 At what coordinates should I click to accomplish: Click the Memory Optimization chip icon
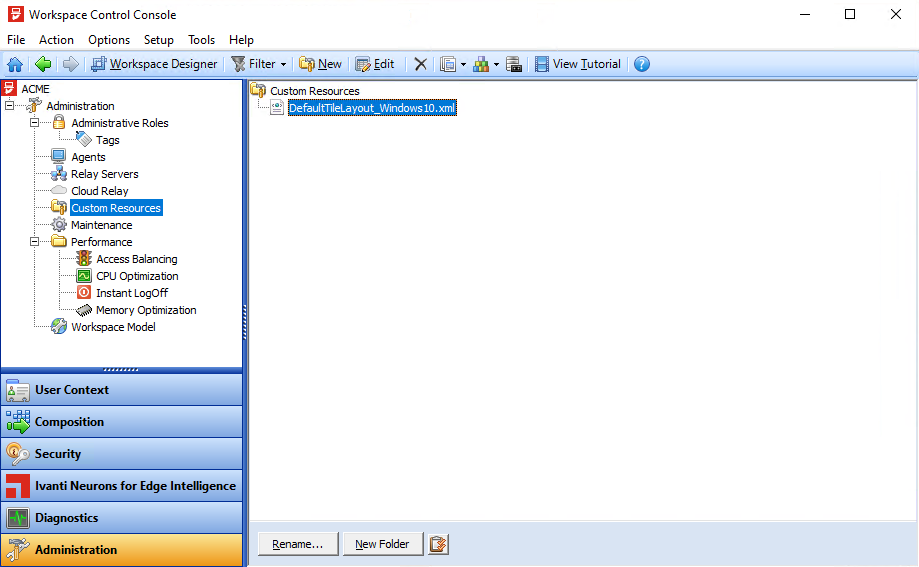coord(84,310)
